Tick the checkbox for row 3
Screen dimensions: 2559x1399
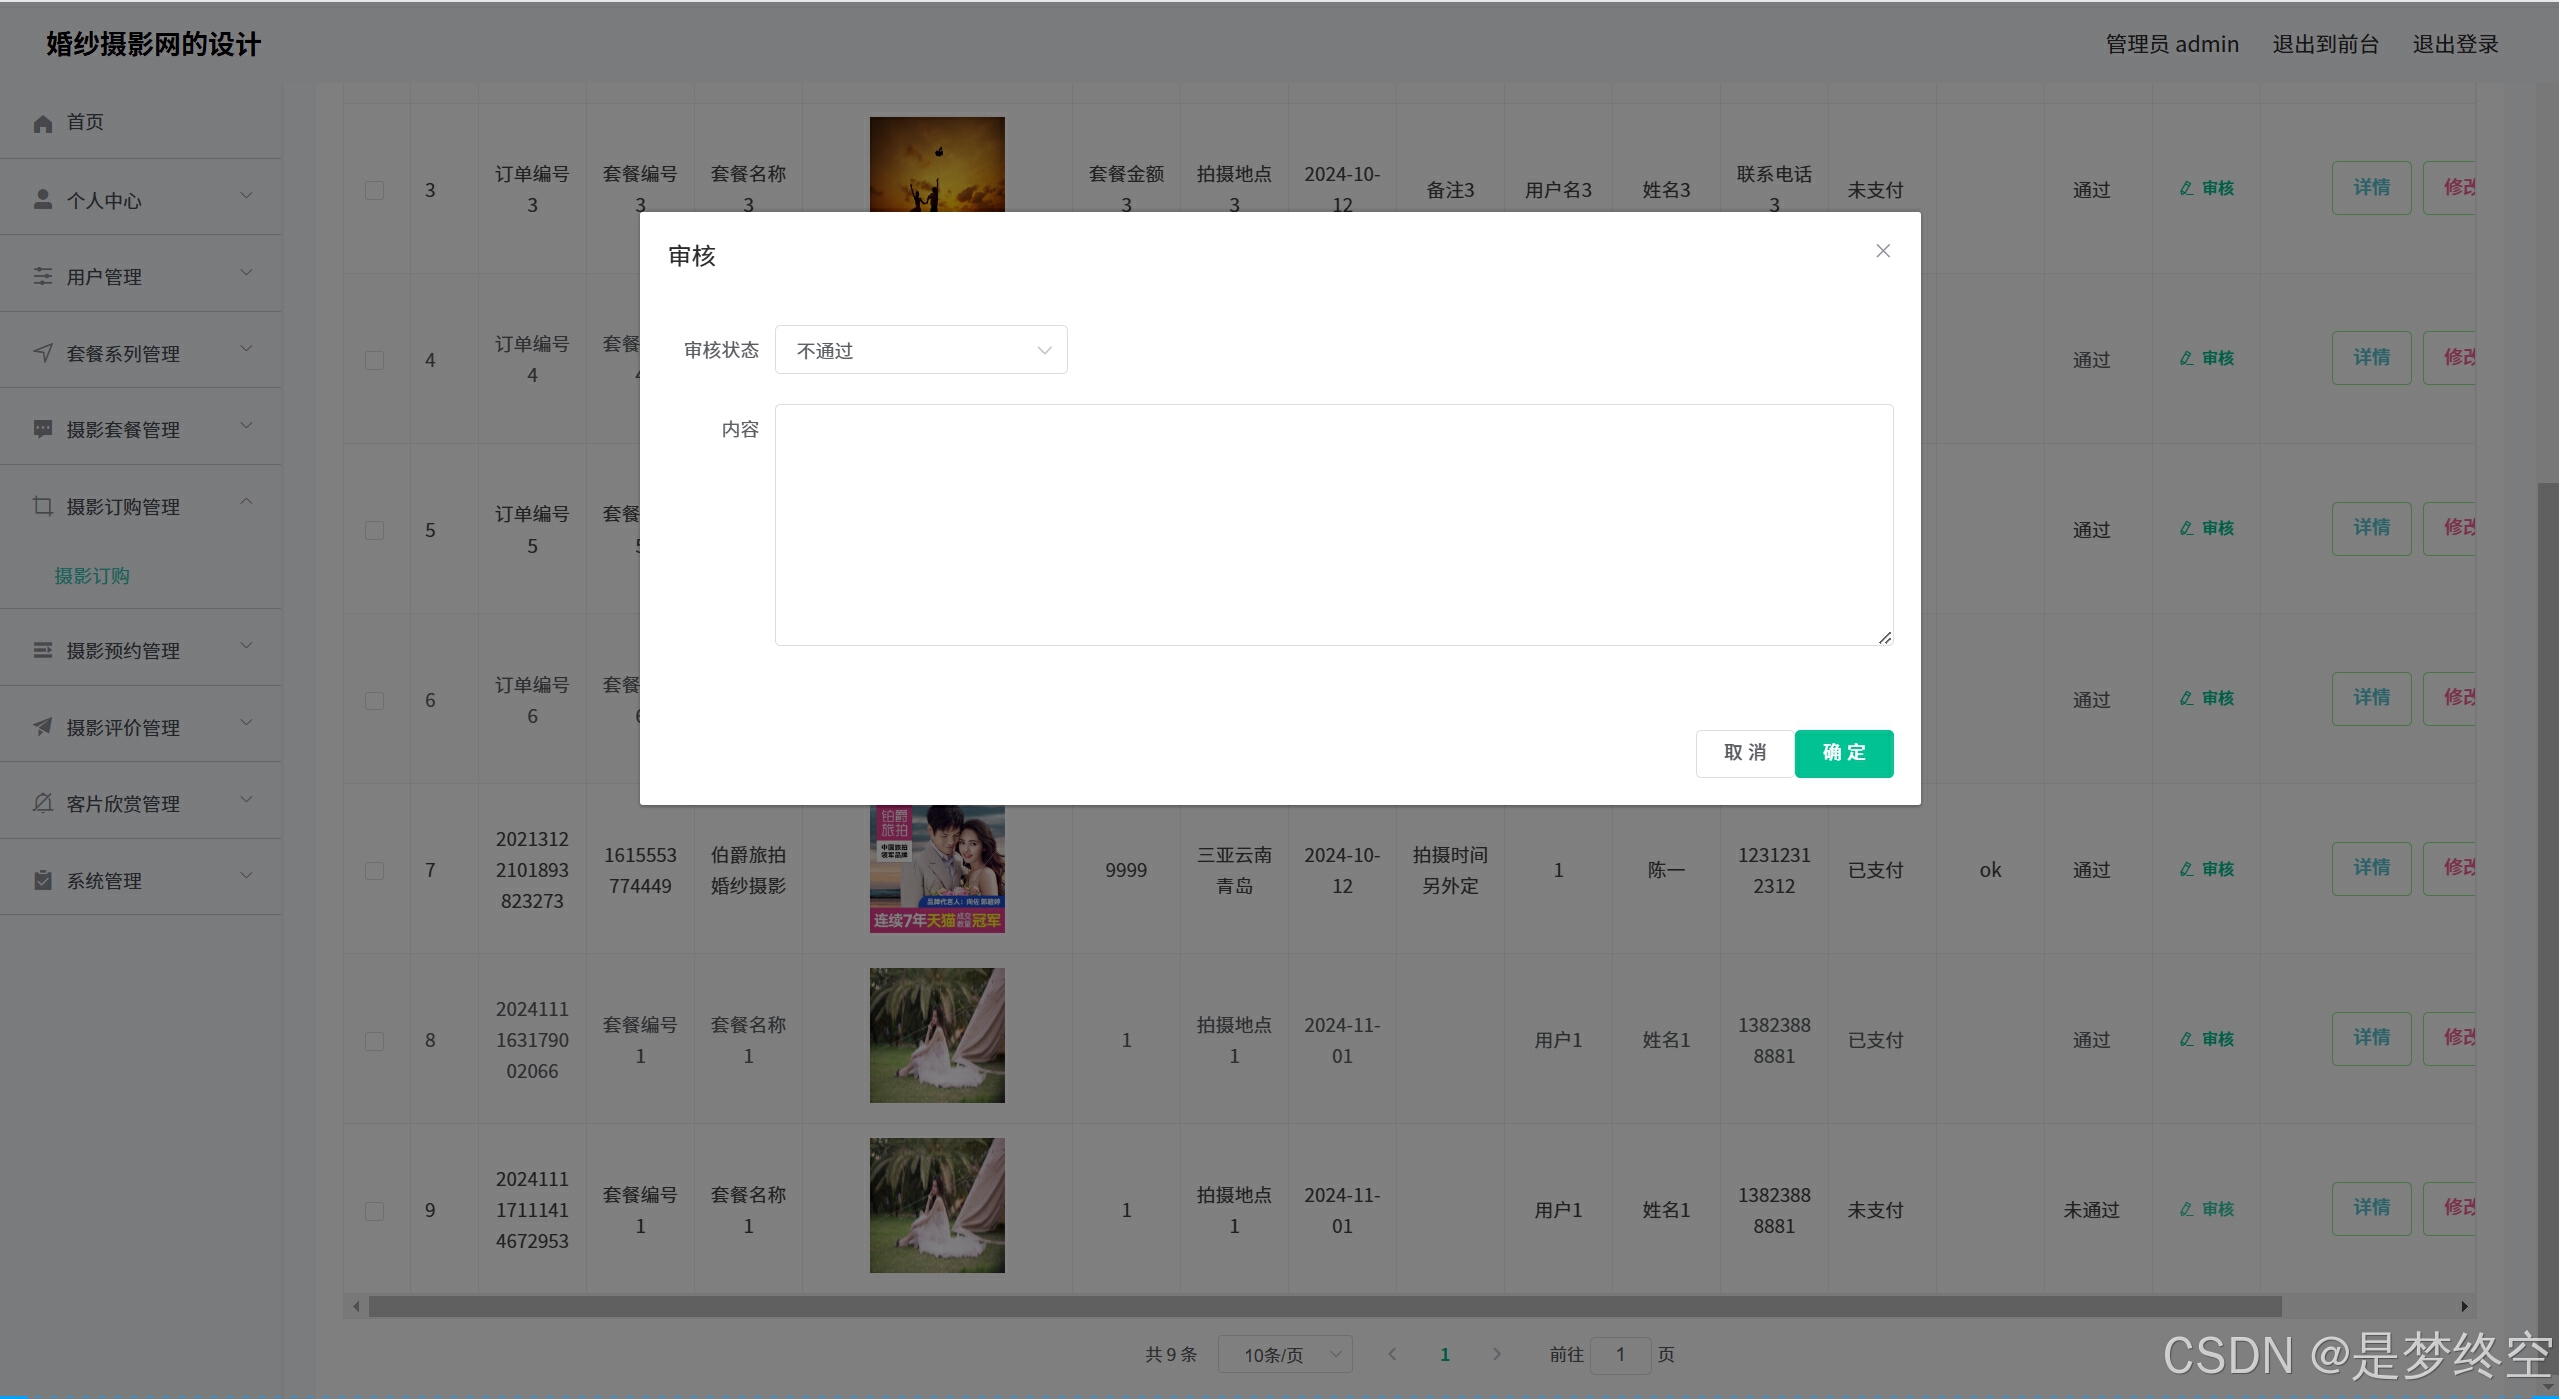tap(374, 190)
